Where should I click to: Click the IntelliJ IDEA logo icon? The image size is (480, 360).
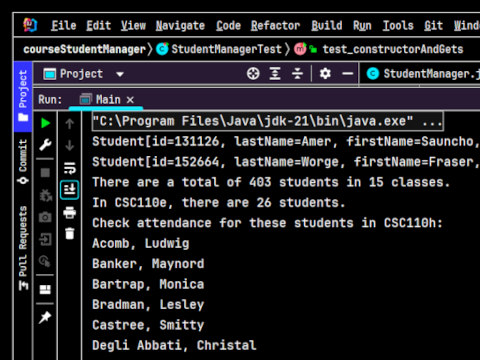[30, 25]
